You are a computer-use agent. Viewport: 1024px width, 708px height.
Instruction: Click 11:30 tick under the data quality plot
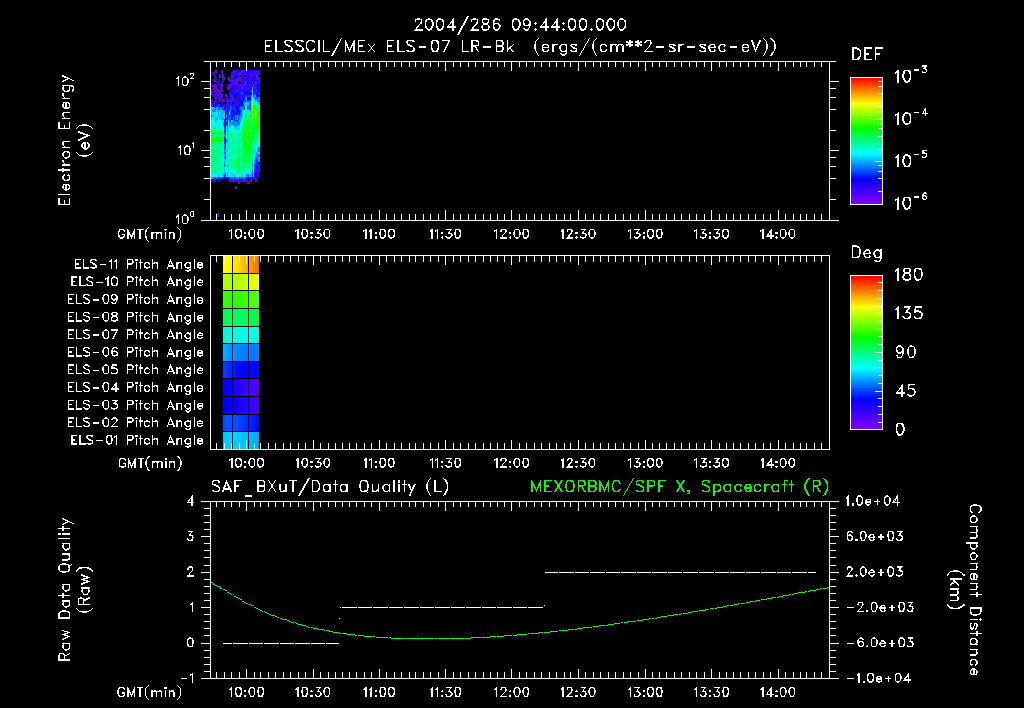[445, 692]
